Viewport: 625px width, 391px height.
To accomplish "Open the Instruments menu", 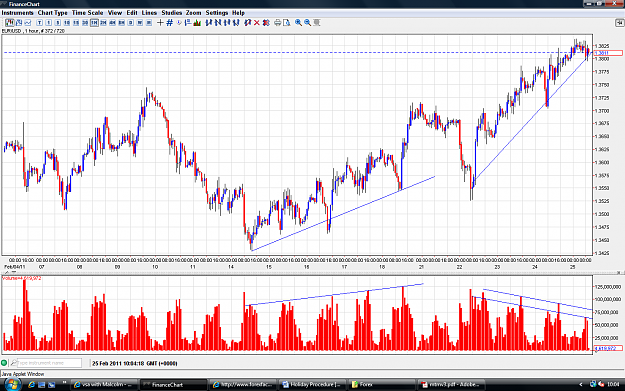I will pyautogui.click(x=18, y=13).
